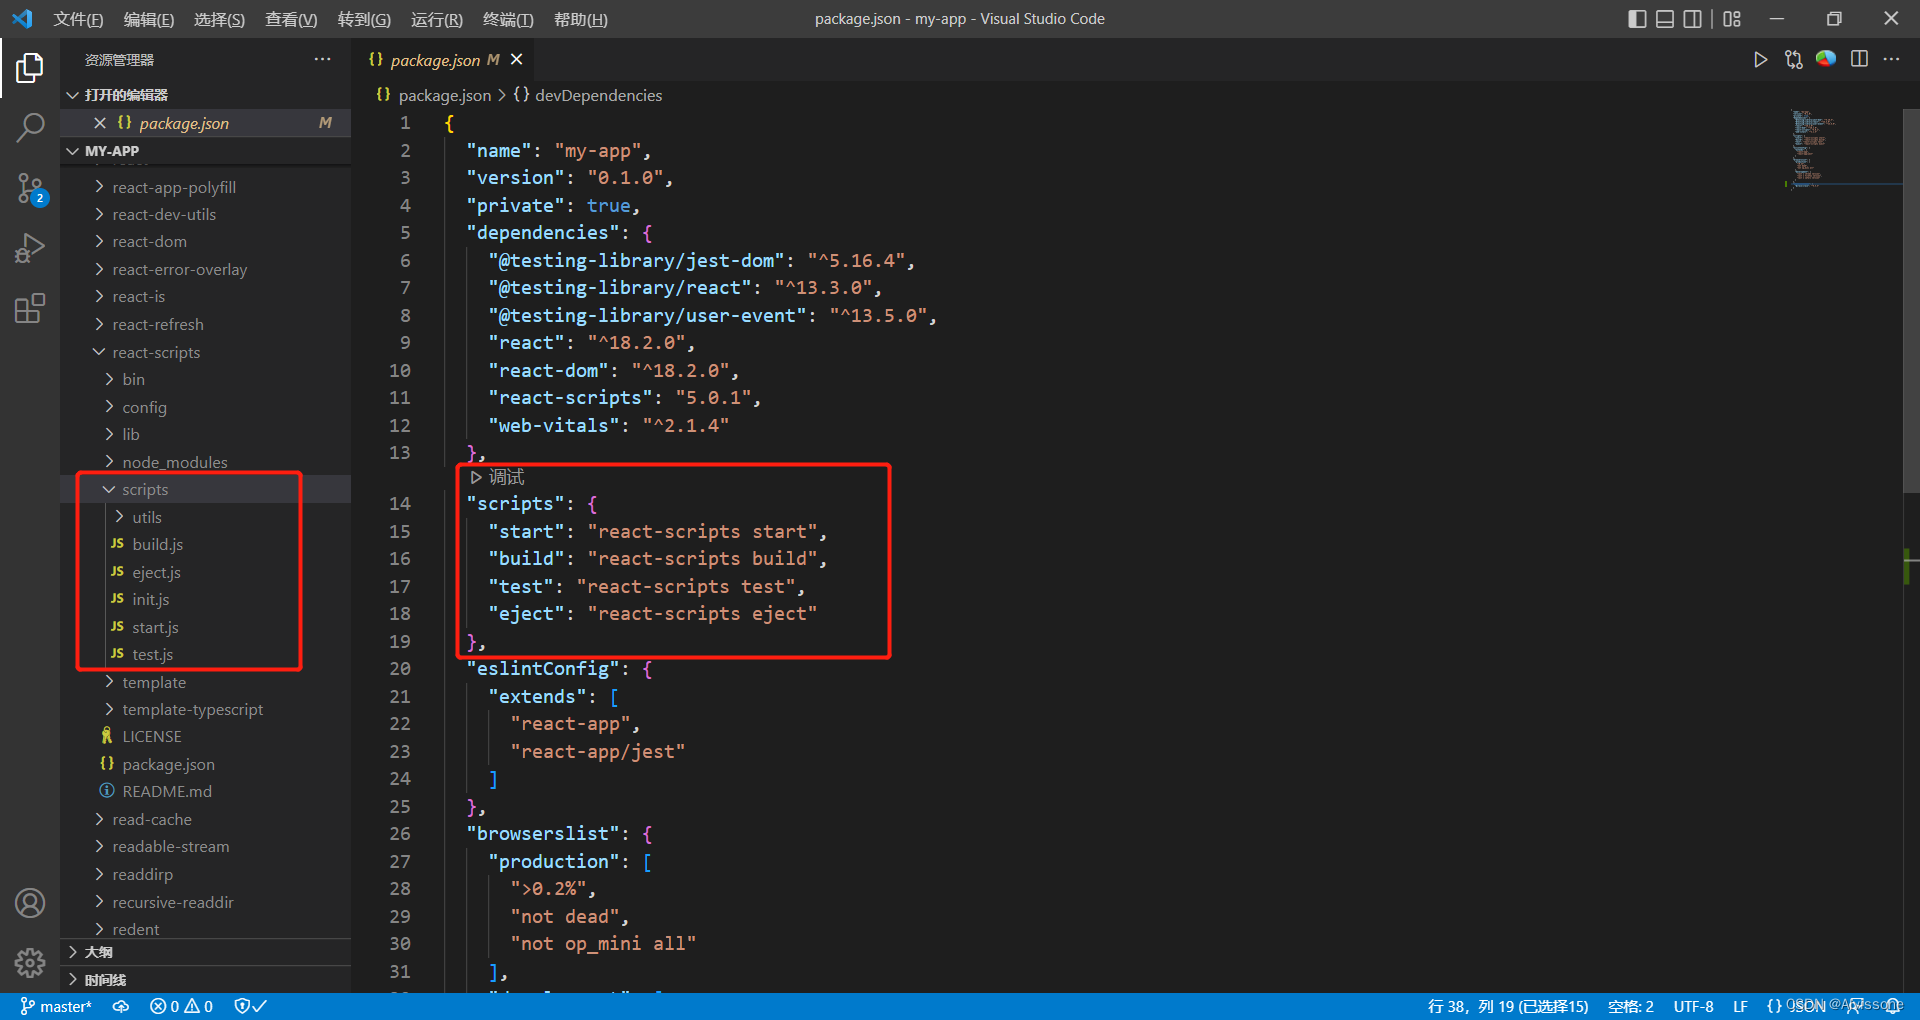This screenshot has width=1920, height=1020.
Task: Open the Source Control view
Action: tap(30, 188)
